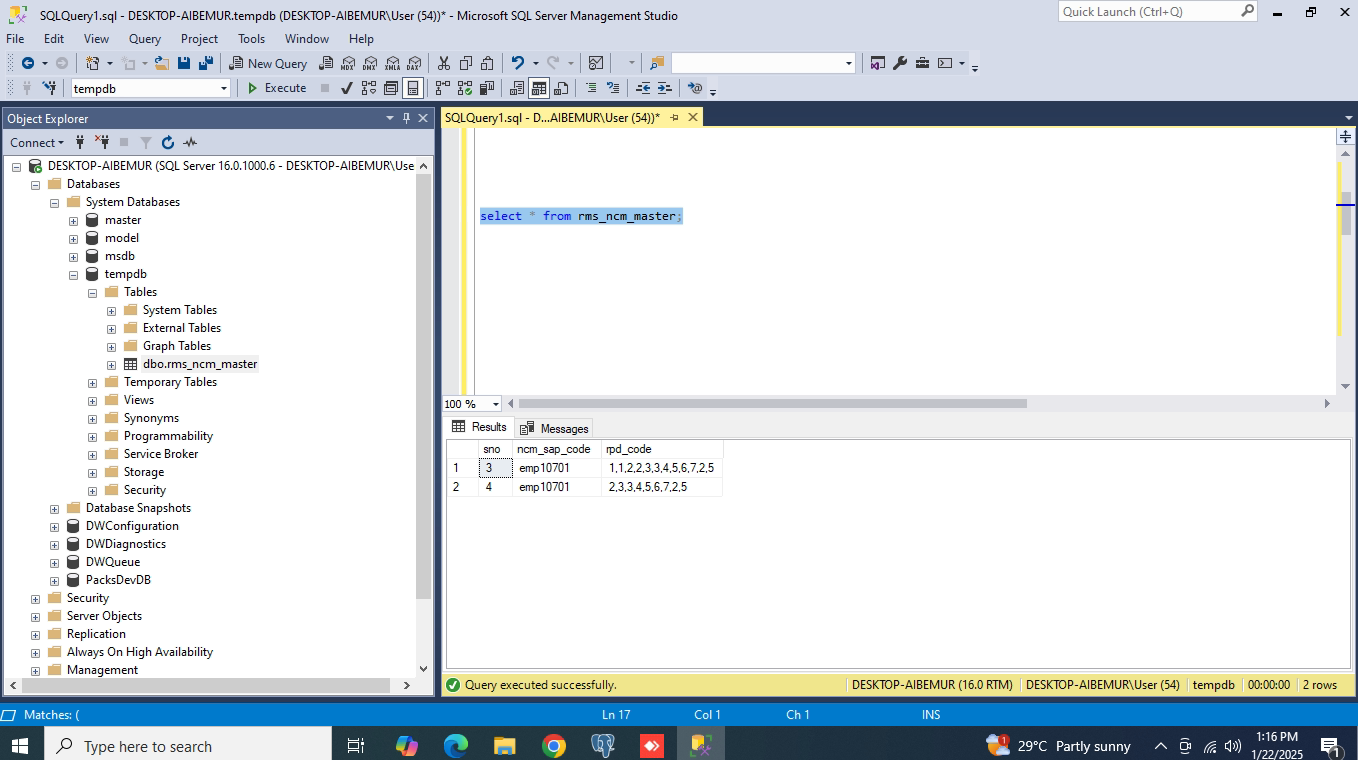Click Connect Object Explorer plug icon
This screenshot has height=760, width=1358.
point(81,142)
